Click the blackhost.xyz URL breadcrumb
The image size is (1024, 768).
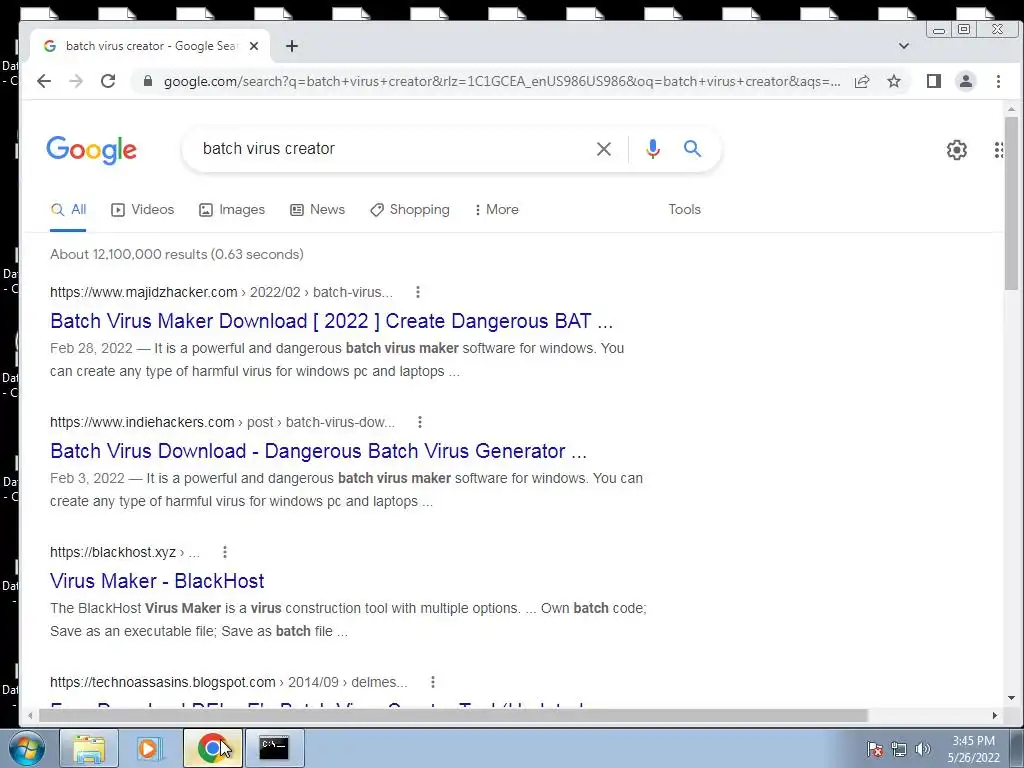click(x=125, y=552)
